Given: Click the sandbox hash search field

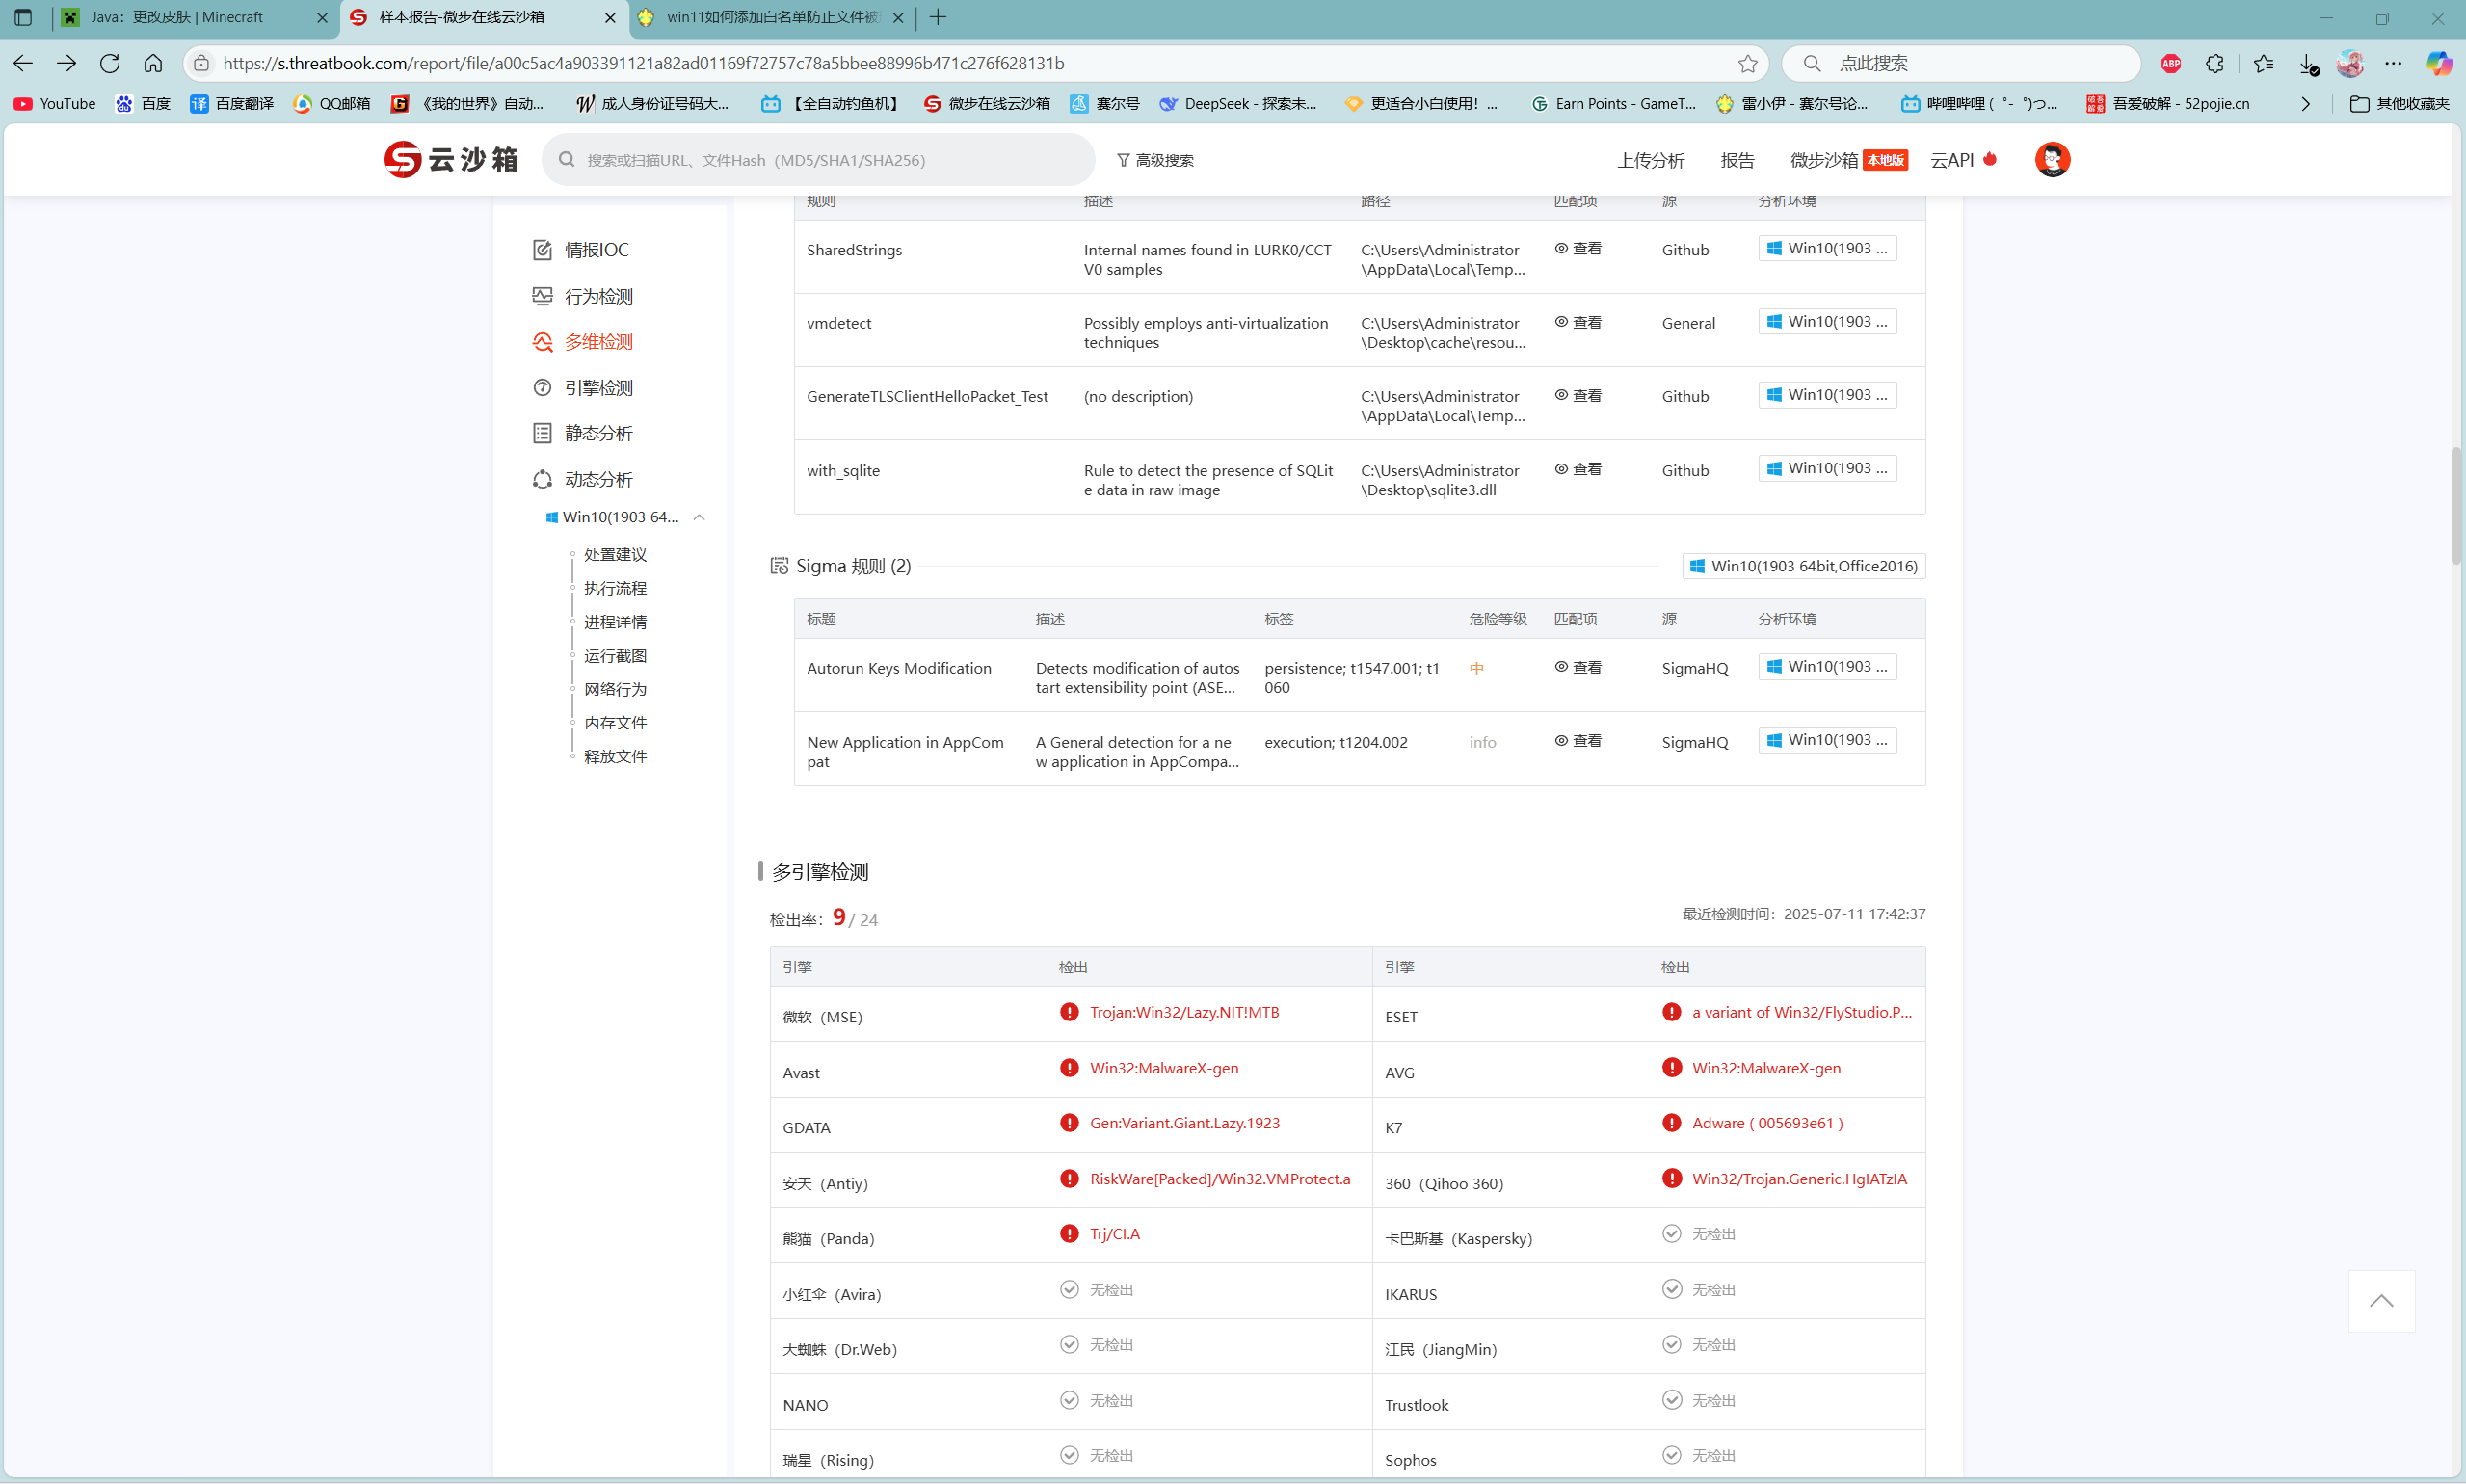Looking at the screenshot, I should (818, 159).
